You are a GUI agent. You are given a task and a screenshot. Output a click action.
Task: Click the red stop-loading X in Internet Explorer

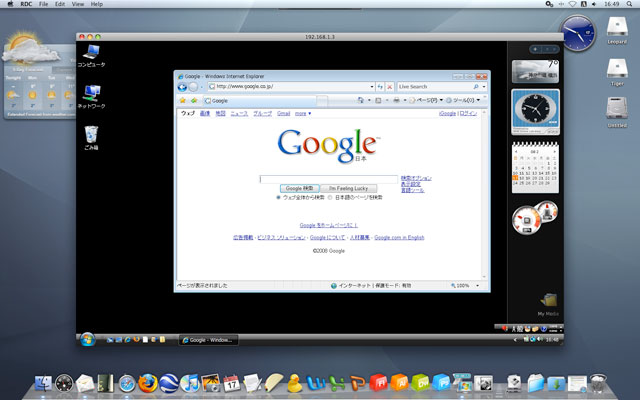390,87
